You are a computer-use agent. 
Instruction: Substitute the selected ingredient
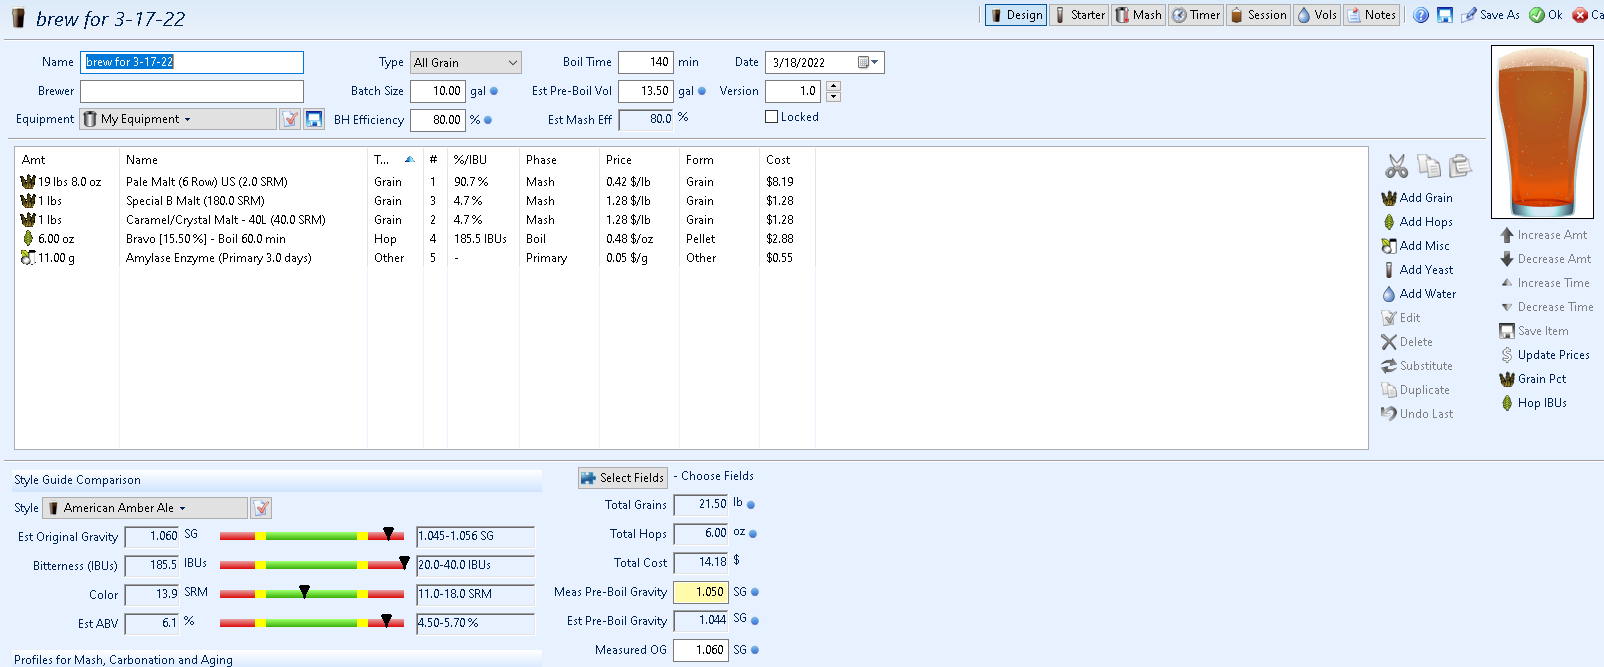pyautogui.click(x=1417, y=366)
